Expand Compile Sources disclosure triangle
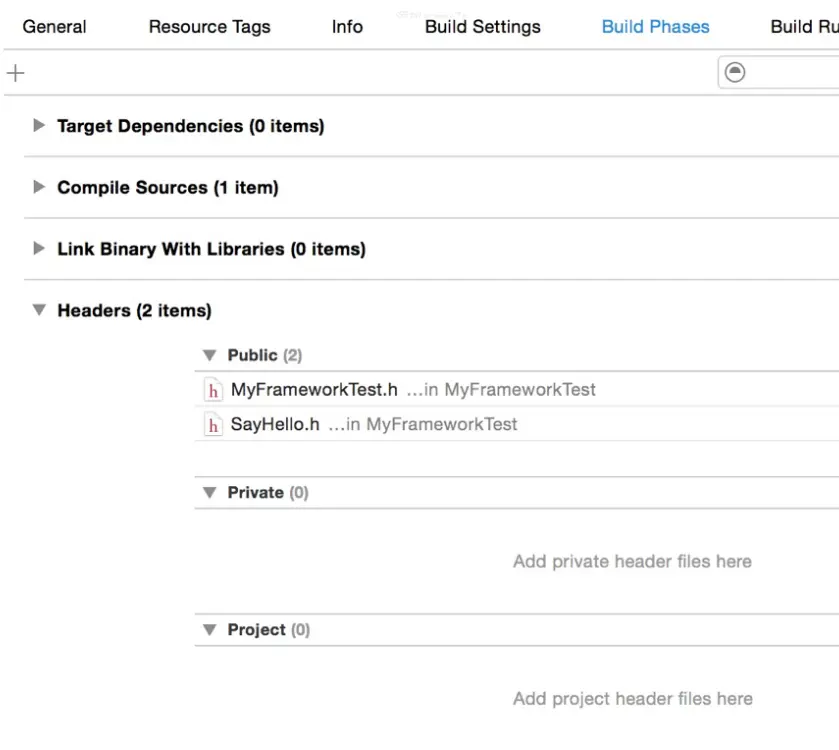The width and height of the screenshot is (839, 750). (x=39, y=187)
